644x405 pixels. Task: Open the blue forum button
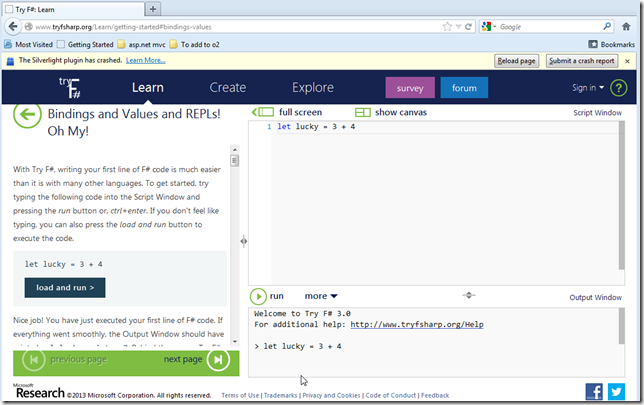click(x=464, y=87)
